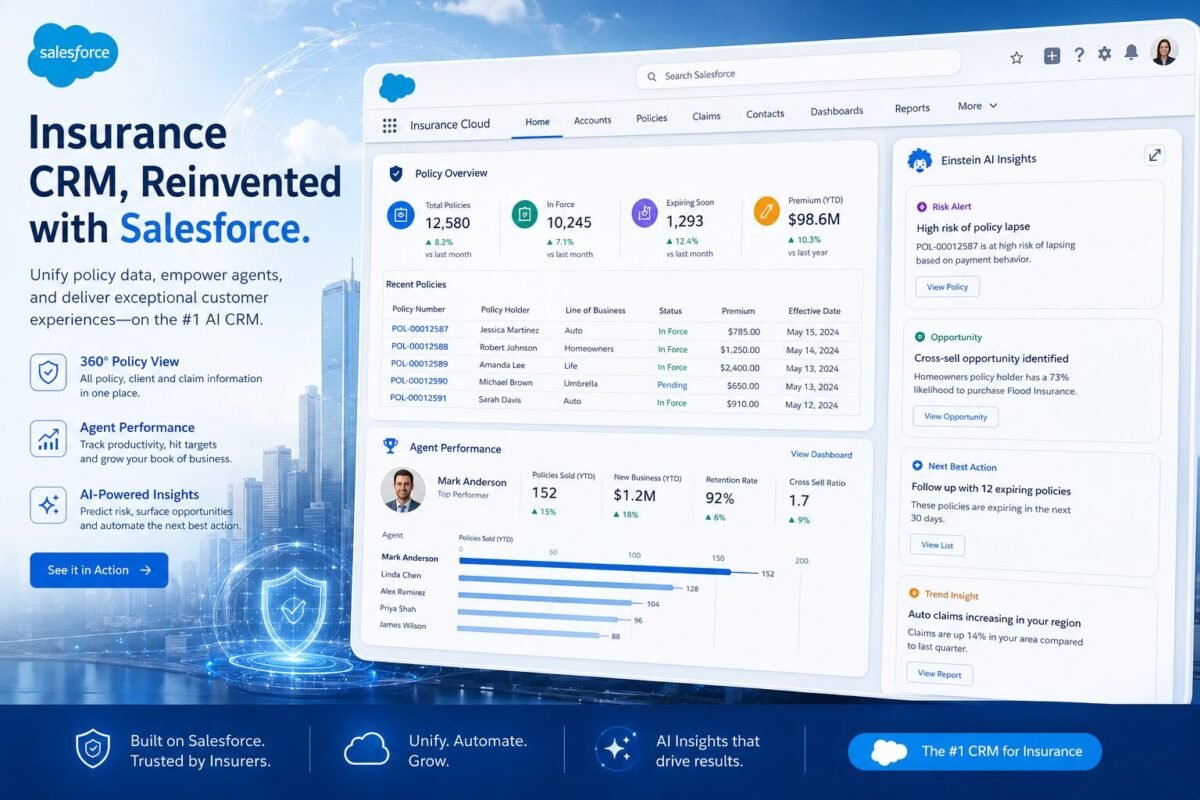Click The #1 CRM for Insurance button

coord(975,751)
